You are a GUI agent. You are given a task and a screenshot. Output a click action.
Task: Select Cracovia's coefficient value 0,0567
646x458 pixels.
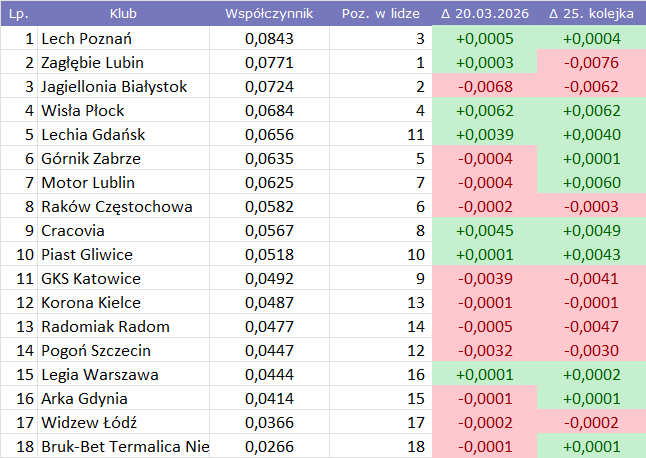pos(269,231)
